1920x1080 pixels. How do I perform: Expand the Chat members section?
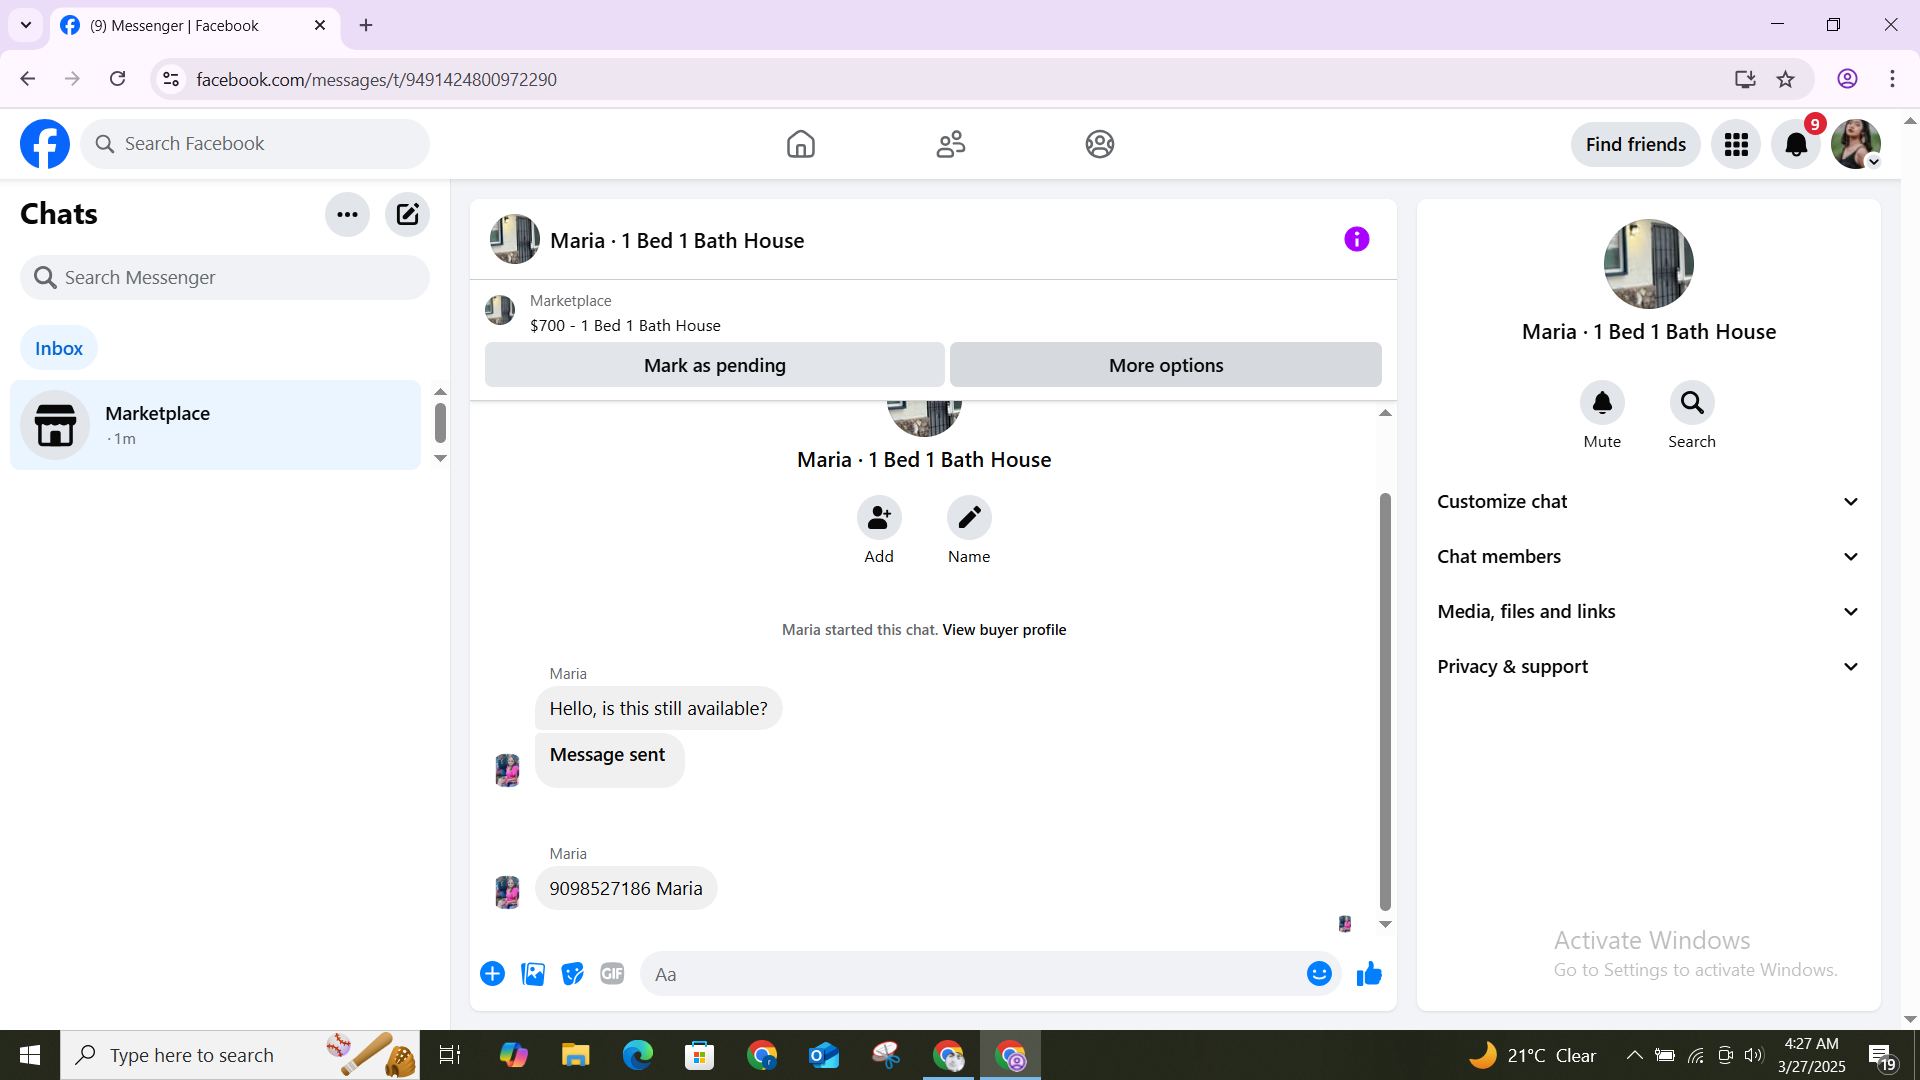click(1648, 557)
